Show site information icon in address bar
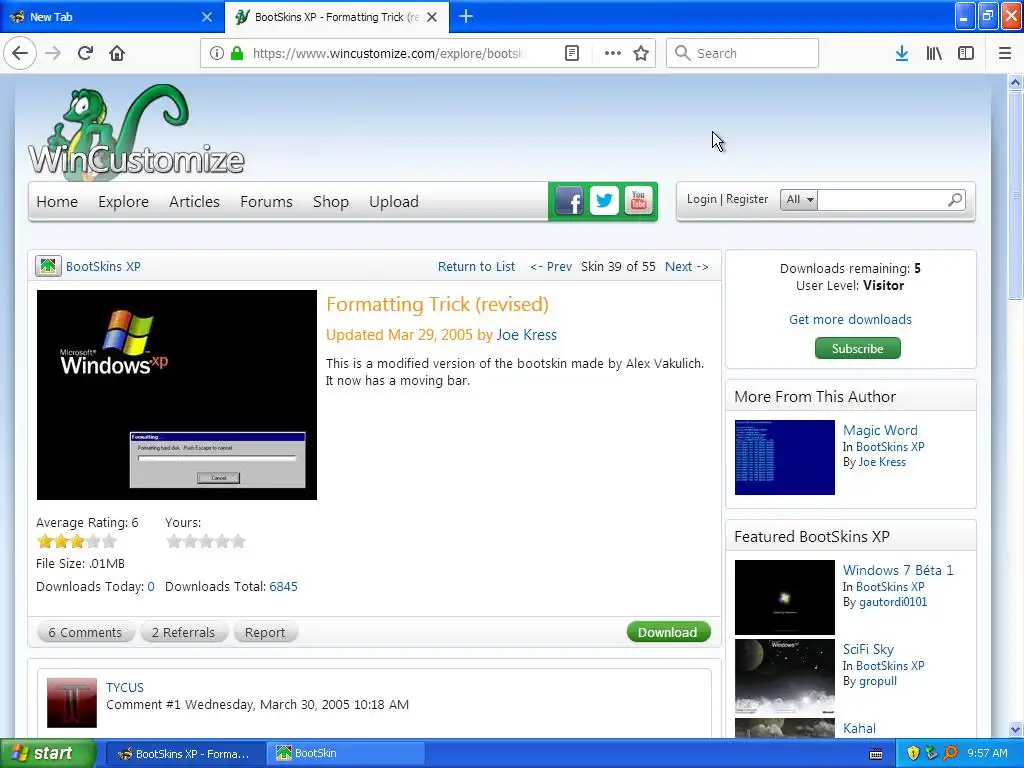The height and width of the screenshot is (768, 1024). pyautogui.click(x=217, y=53)
